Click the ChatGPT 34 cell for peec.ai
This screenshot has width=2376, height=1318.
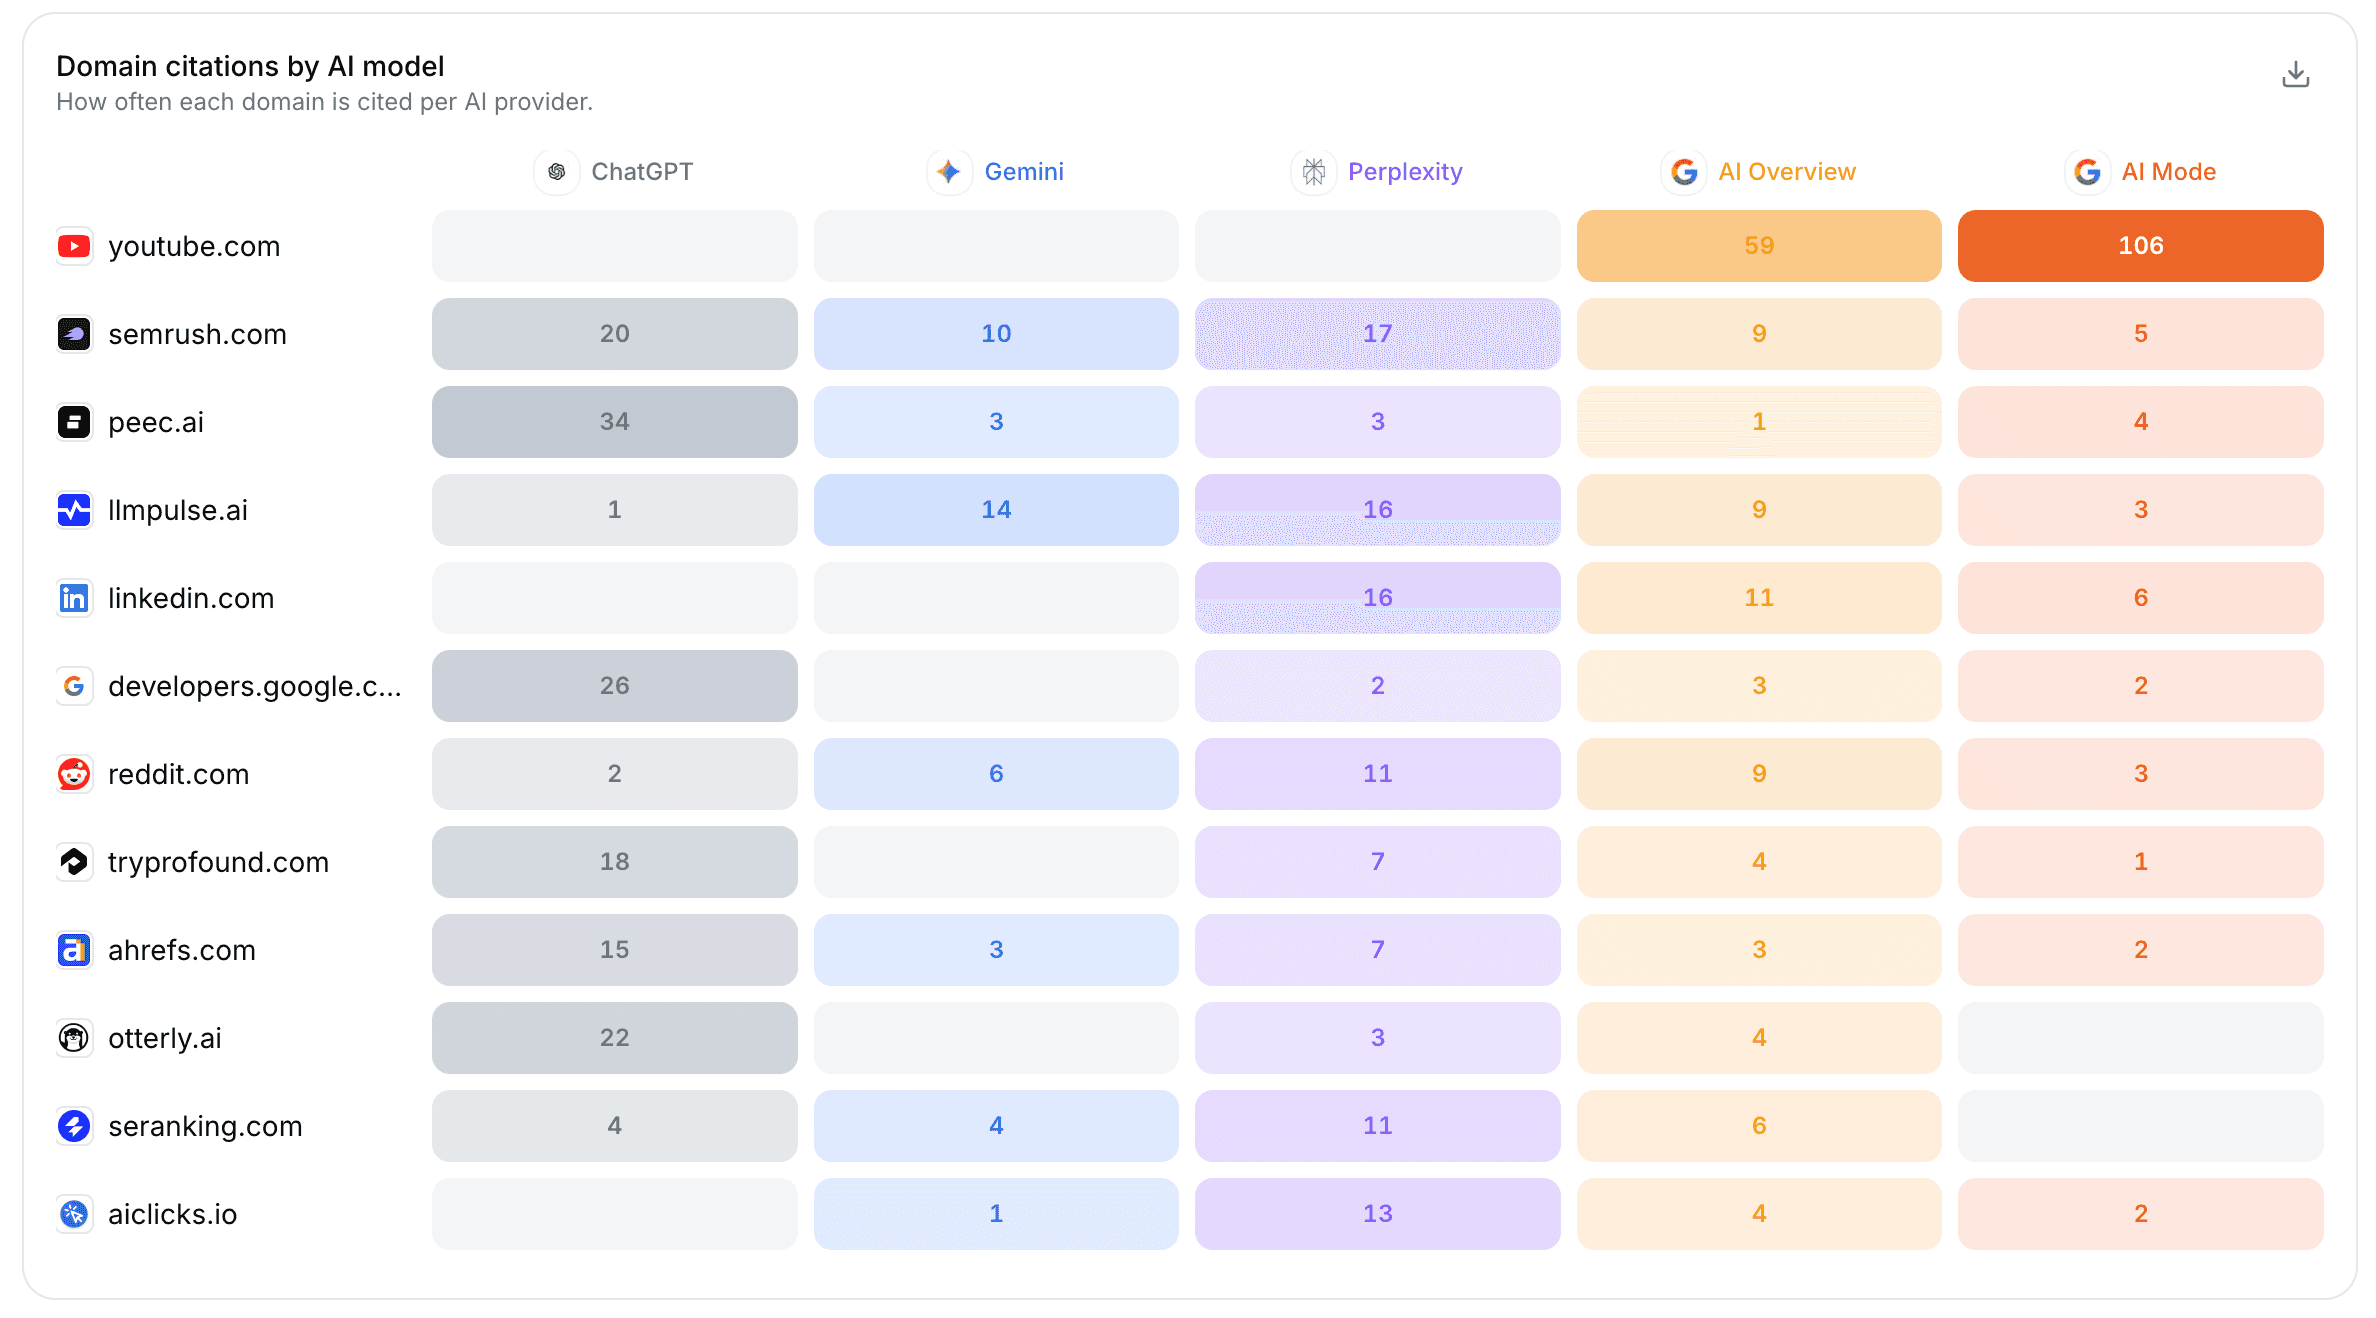click(x=615, y=422)
